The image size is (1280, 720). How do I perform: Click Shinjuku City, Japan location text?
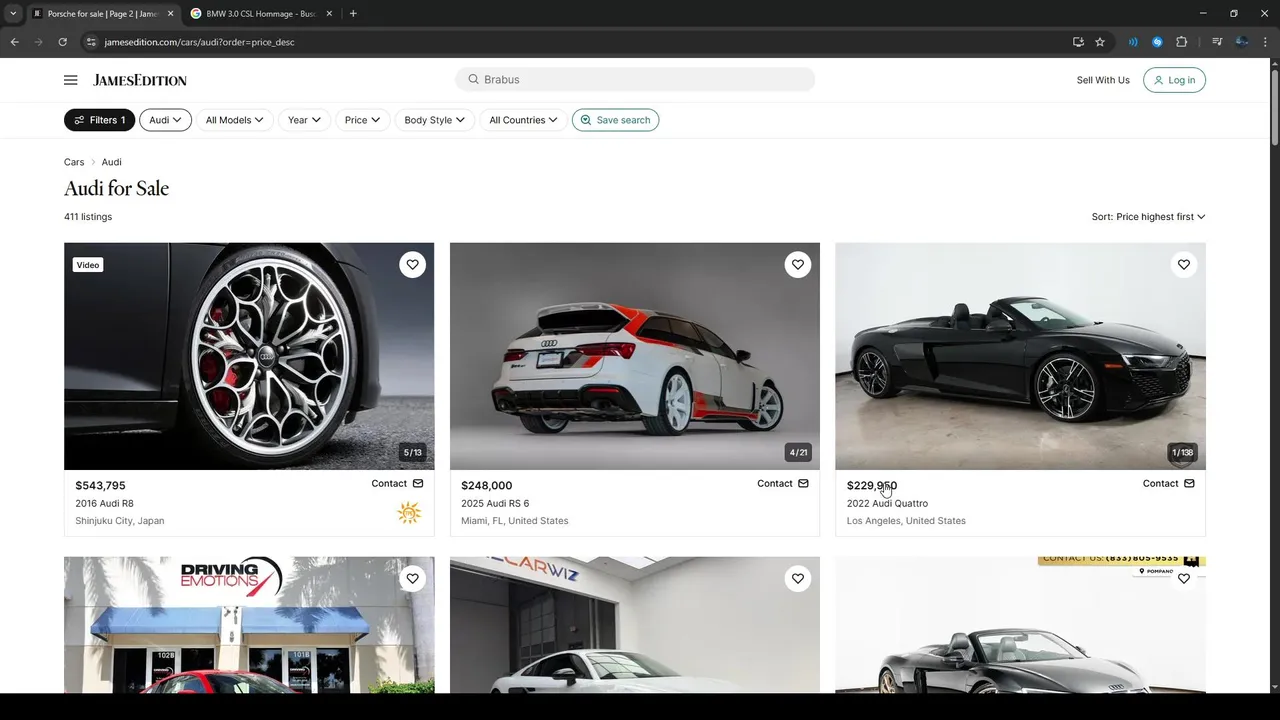pos(120,521)
